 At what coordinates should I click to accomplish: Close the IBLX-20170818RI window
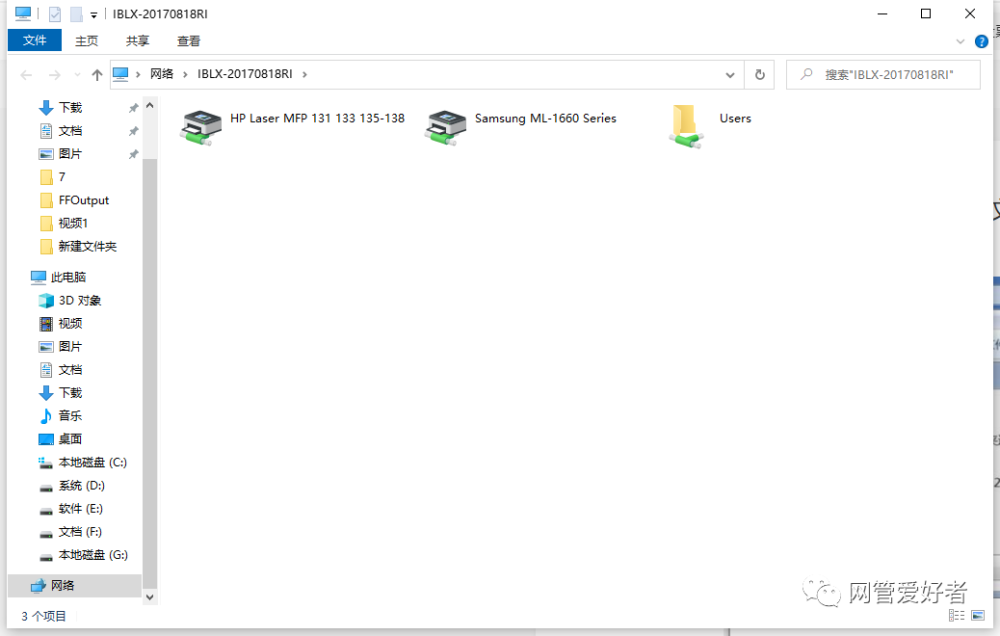coord(970,13)
